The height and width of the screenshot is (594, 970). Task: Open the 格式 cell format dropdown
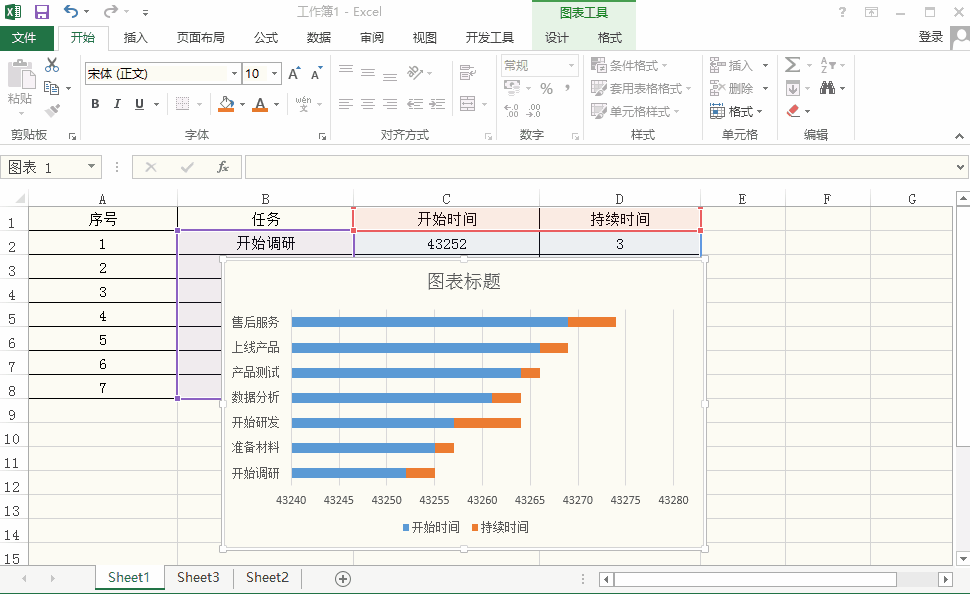point(738,111)
